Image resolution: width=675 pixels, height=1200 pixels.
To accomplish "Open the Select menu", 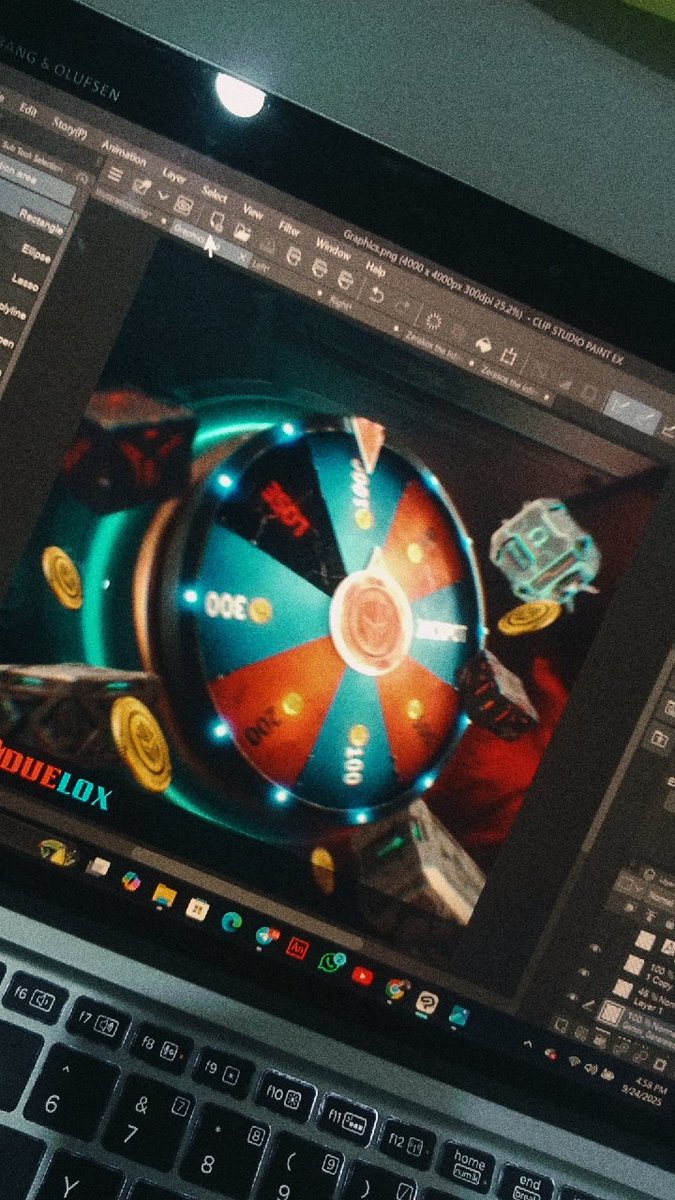I will pos(214,192).
